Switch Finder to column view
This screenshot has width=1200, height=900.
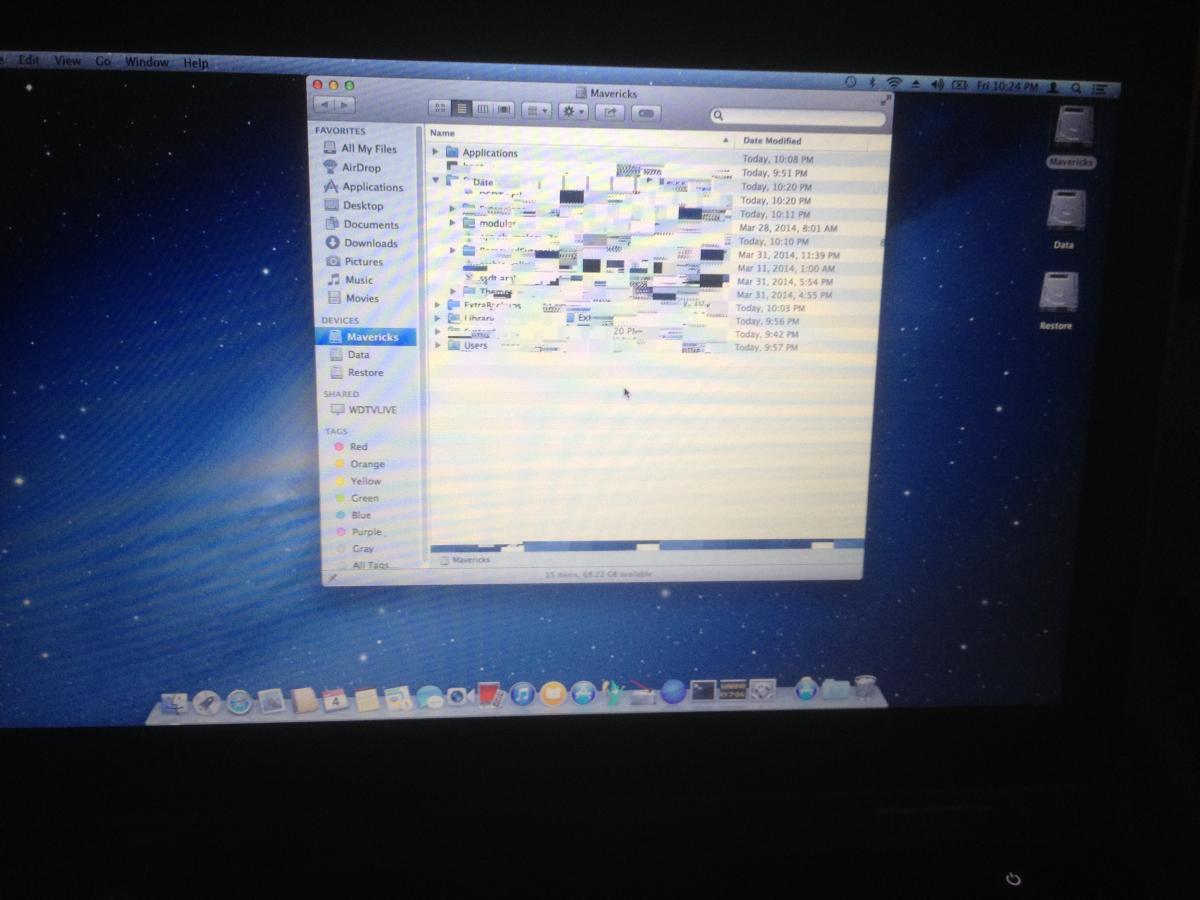(x=483, y=109)
